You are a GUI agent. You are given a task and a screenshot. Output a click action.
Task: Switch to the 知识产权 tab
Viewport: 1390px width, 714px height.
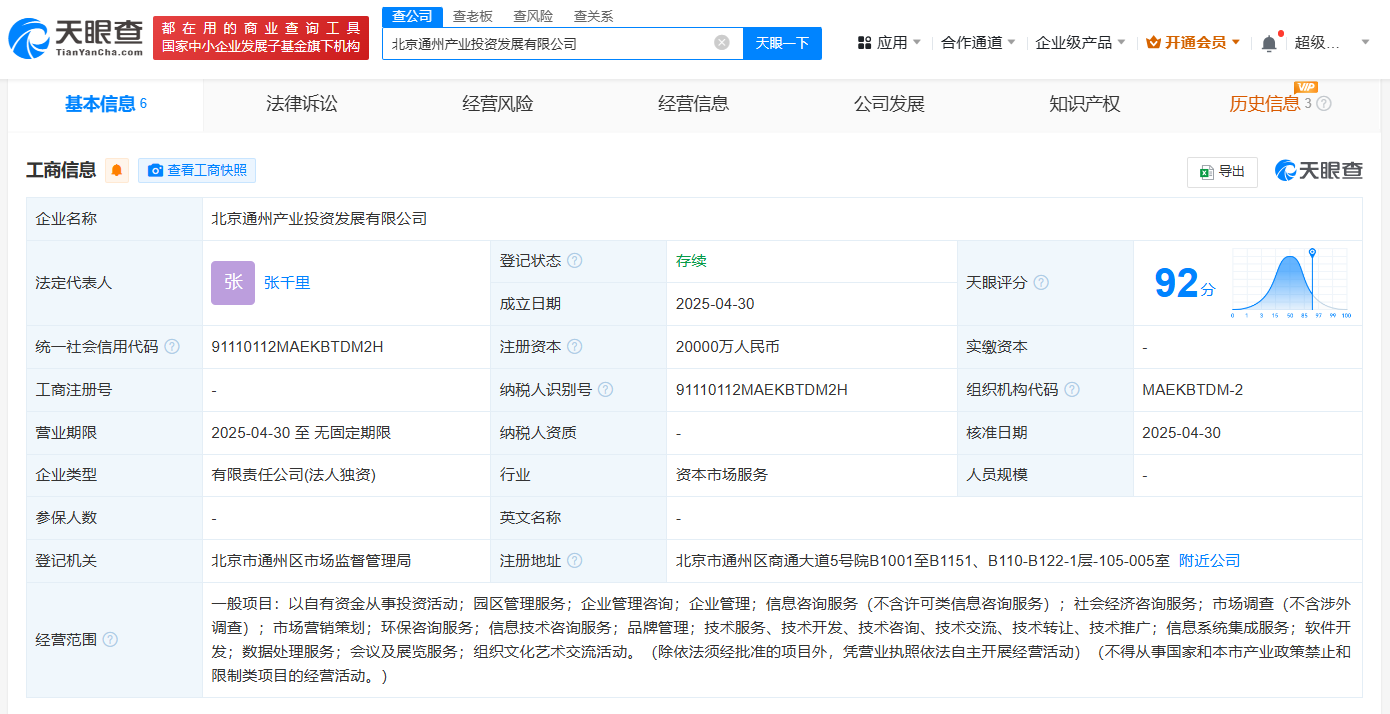(1084, 104)
